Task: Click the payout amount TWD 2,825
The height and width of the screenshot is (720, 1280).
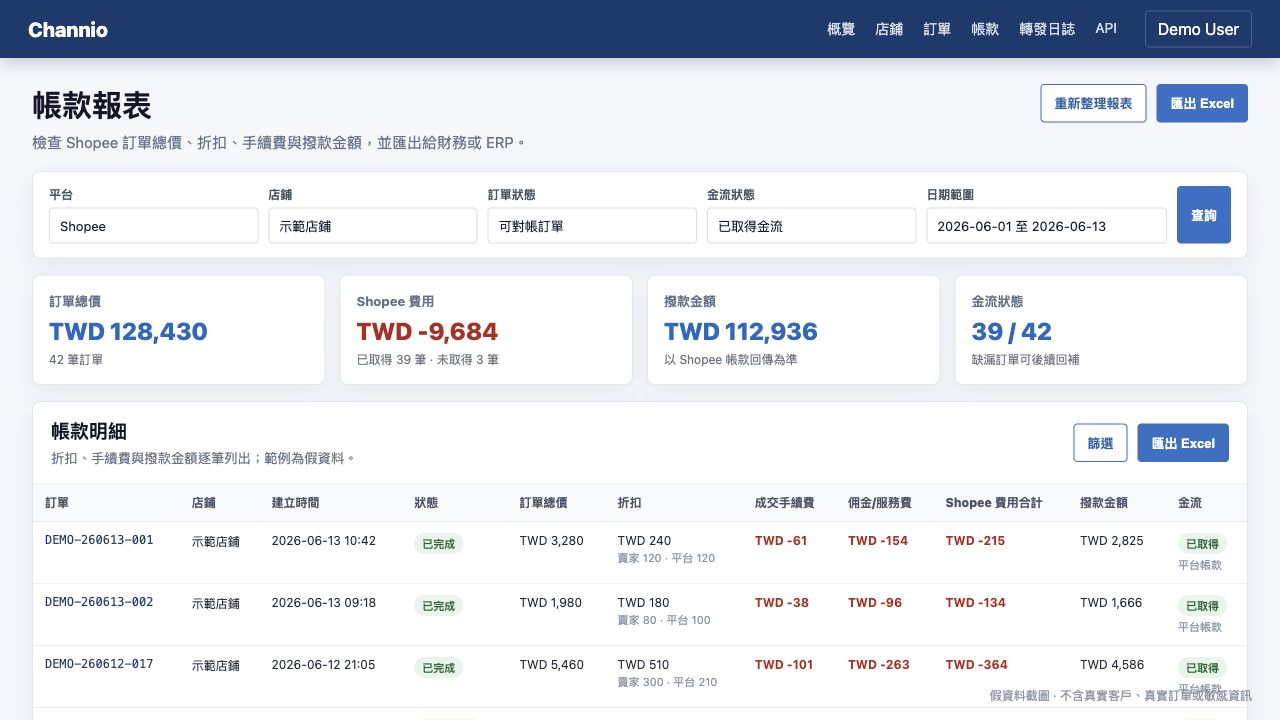Action: pyautogui.click(x=1112, y=541)
